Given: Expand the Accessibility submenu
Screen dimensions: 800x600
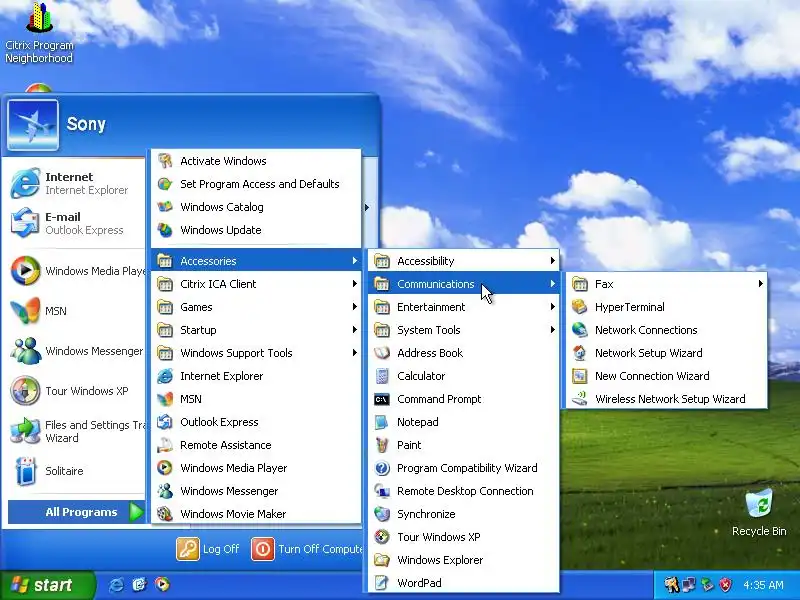Looking at the screenshot, I should coord(464,261).
